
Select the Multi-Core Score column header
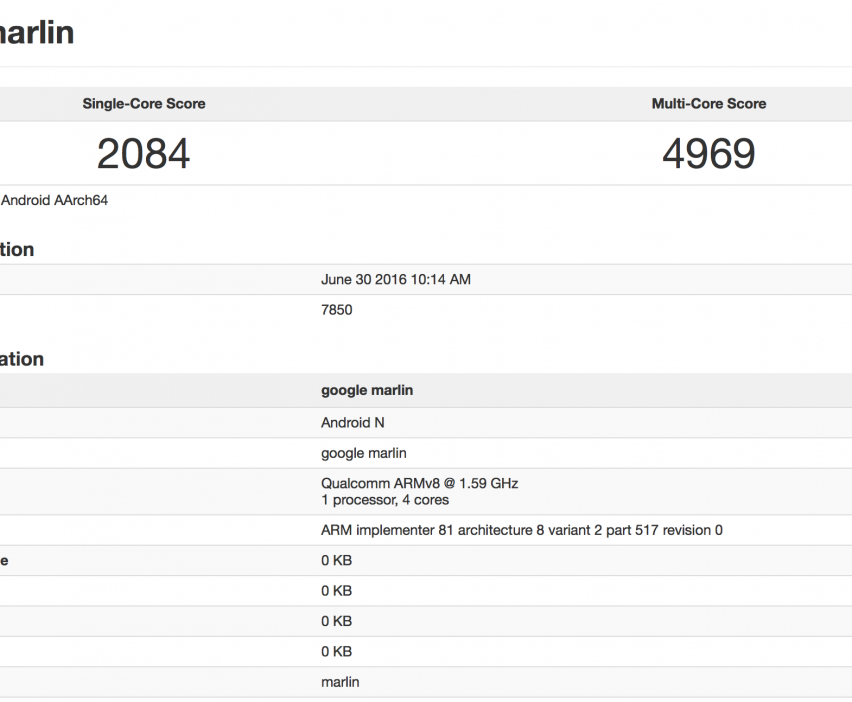(x=708, y=104)
